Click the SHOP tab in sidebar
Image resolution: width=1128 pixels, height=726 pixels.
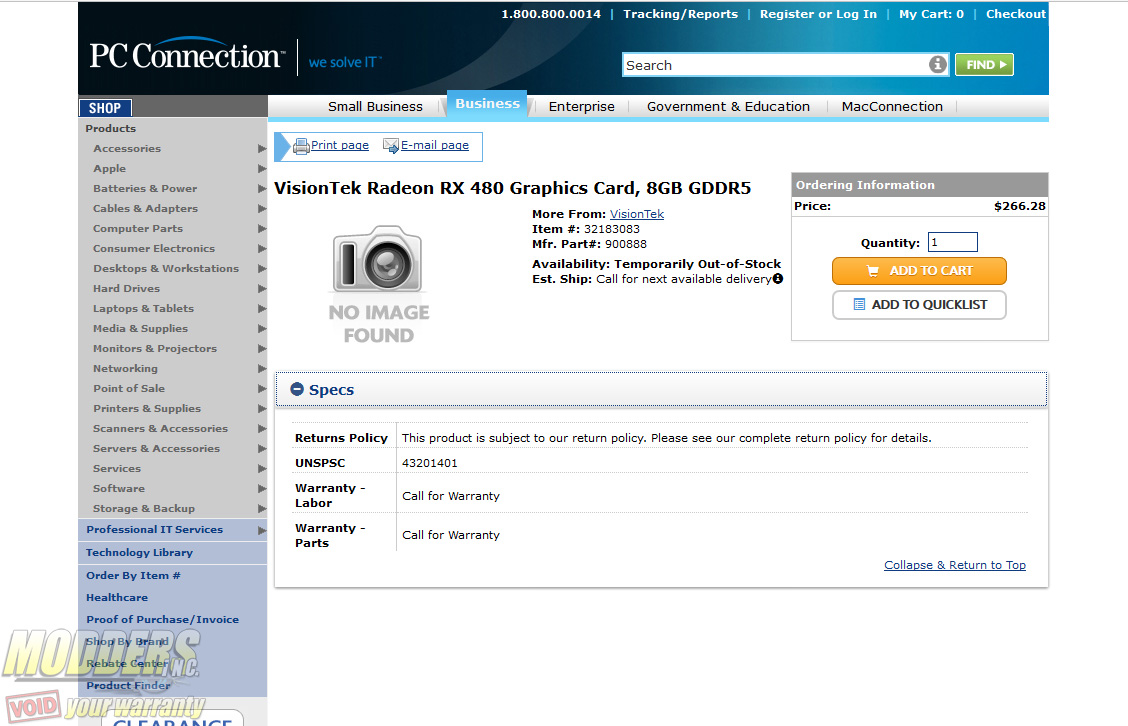click(x=105, y=108)
